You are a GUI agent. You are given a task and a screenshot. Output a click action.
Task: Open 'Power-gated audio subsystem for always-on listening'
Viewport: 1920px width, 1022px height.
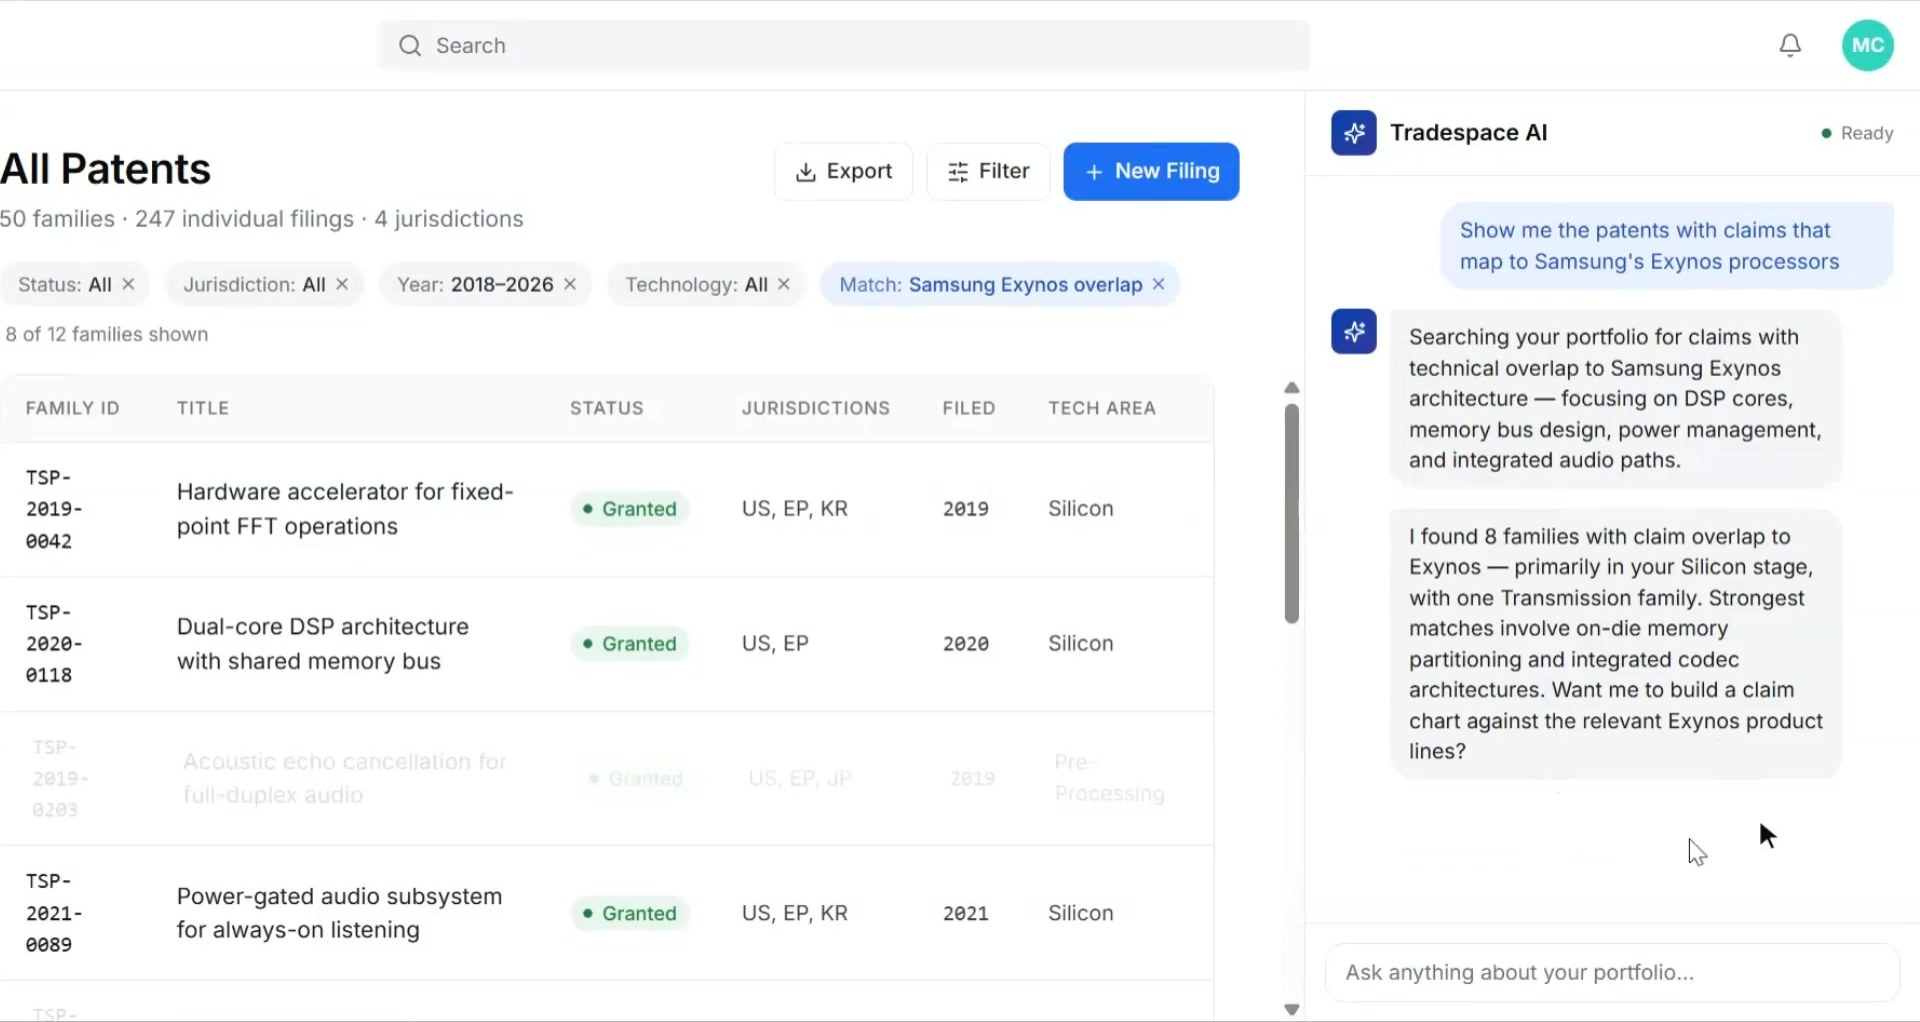pos(339,913)
